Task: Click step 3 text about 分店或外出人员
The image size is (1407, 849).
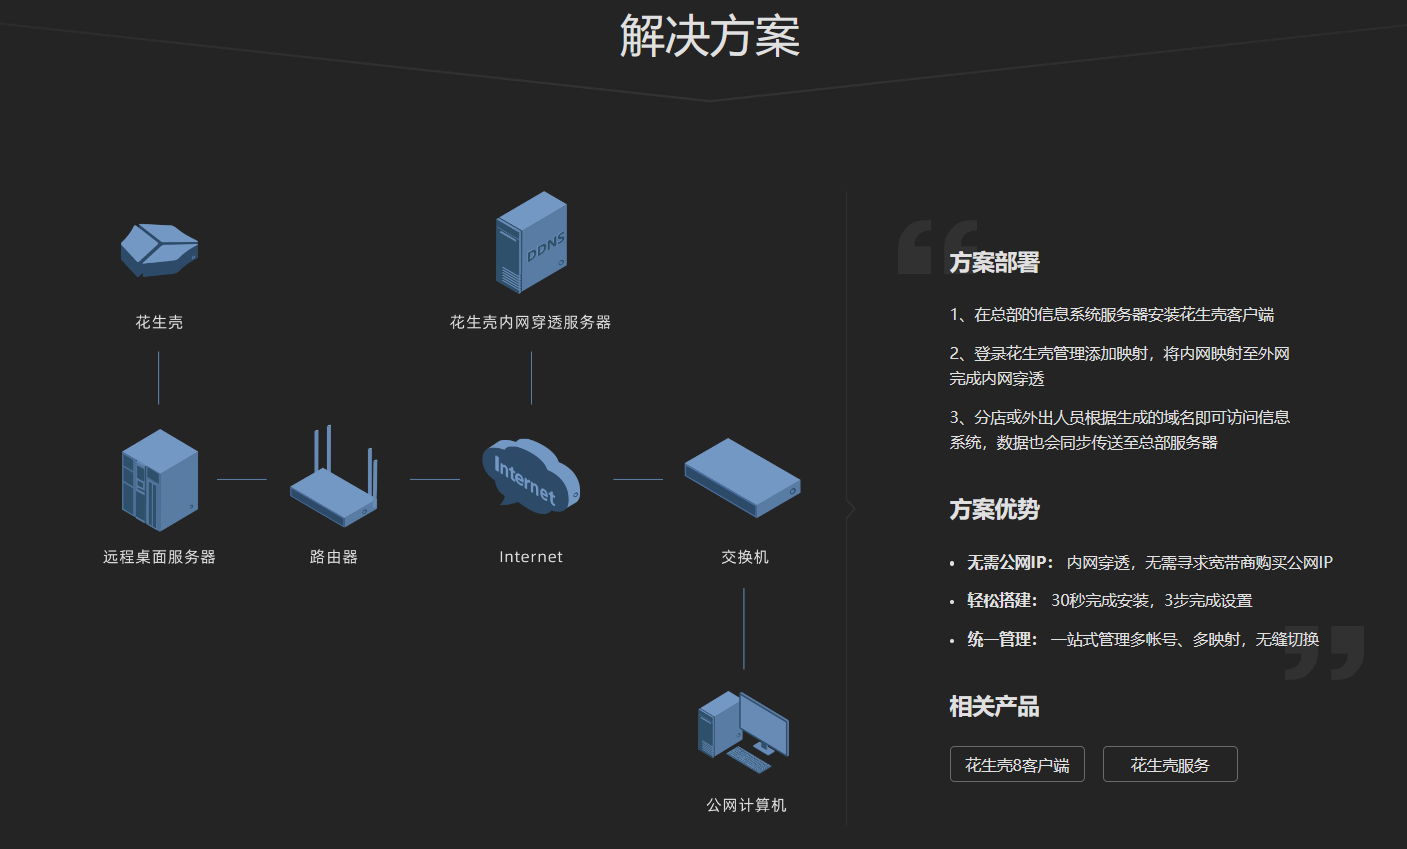Action: click(x=1120, y=430)
